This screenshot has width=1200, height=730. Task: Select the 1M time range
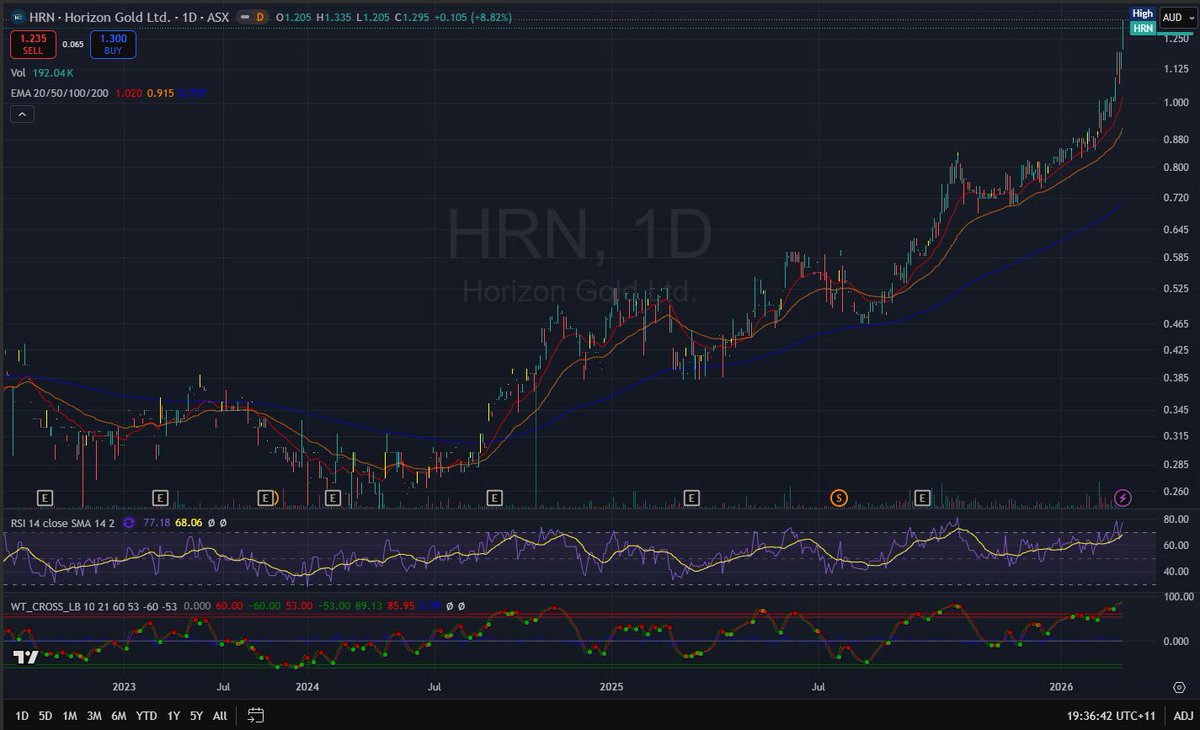pos(70,715)
